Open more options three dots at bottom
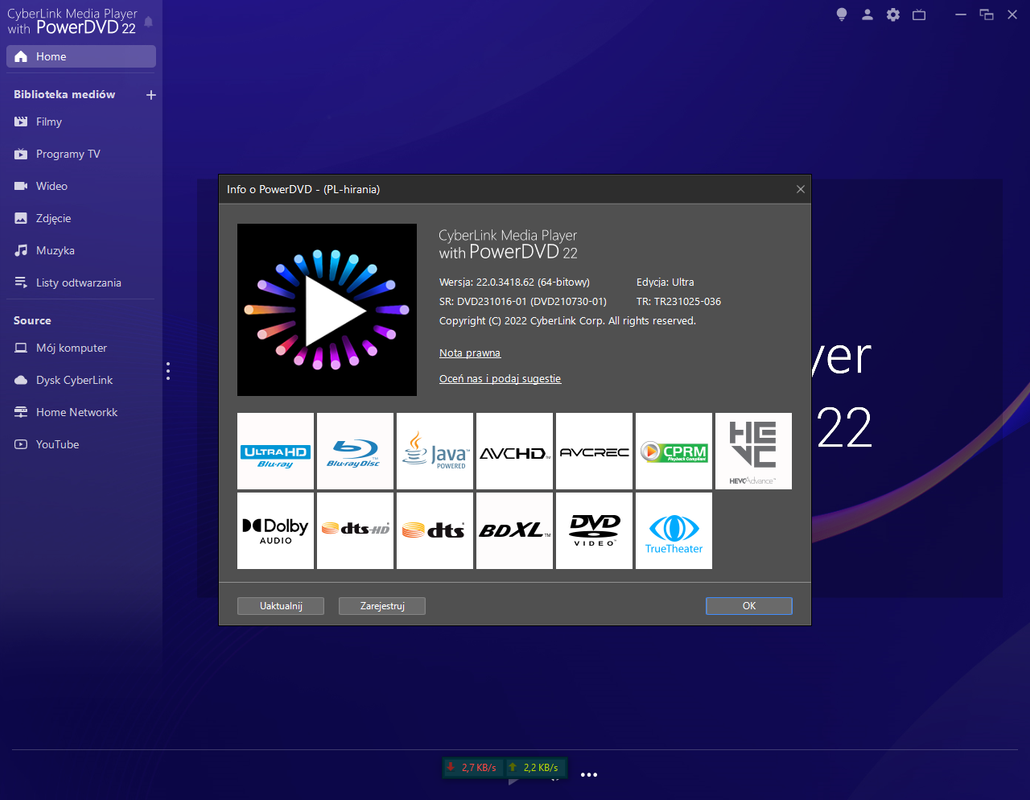 click(x=589, y=775)
